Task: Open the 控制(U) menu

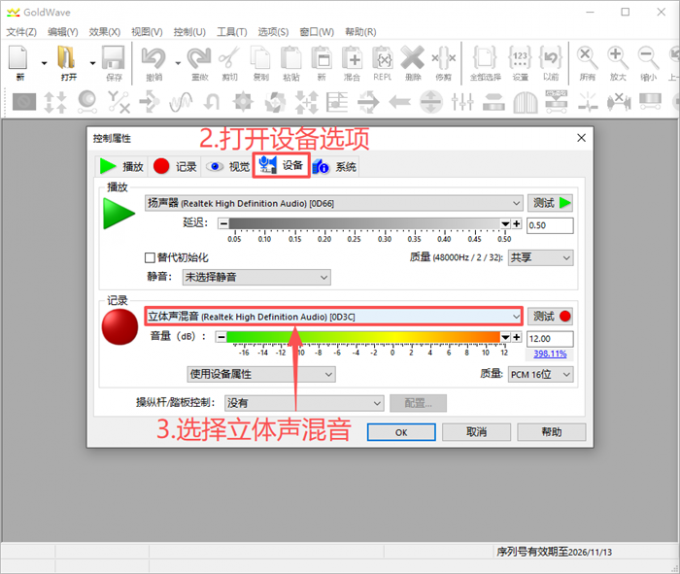Action: point(190,32)
